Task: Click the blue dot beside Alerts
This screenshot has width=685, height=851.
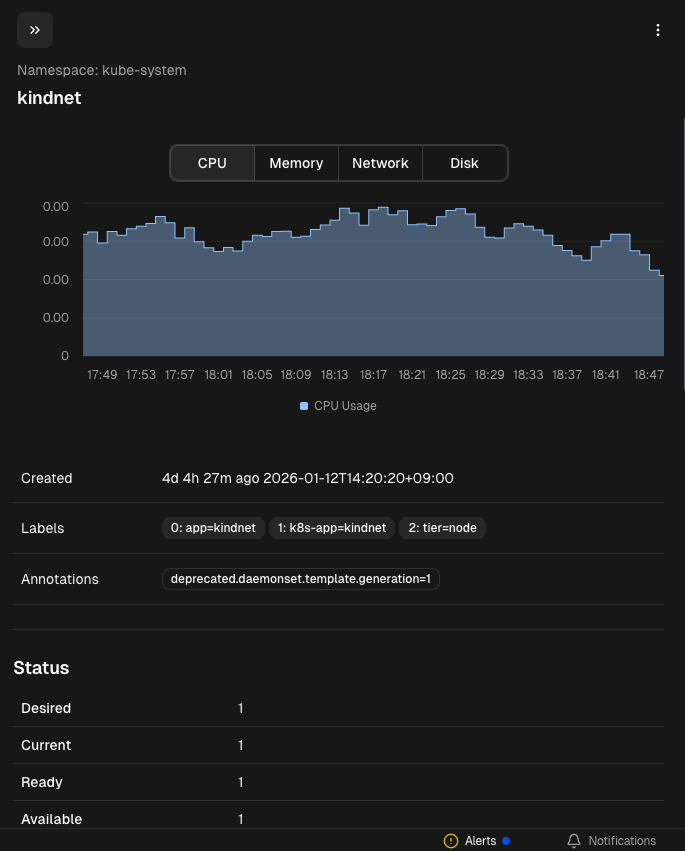Action: [x=506, y=841]
